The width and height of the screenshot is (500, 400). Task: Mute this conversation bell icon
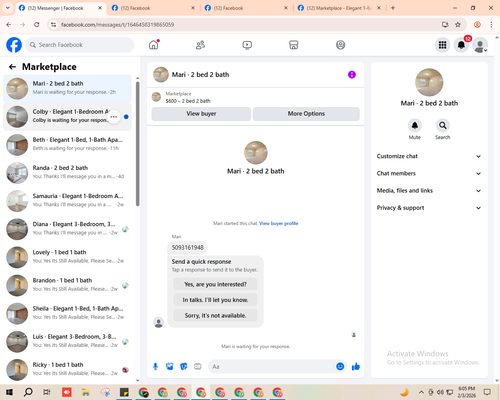click(x=415, y=125)
